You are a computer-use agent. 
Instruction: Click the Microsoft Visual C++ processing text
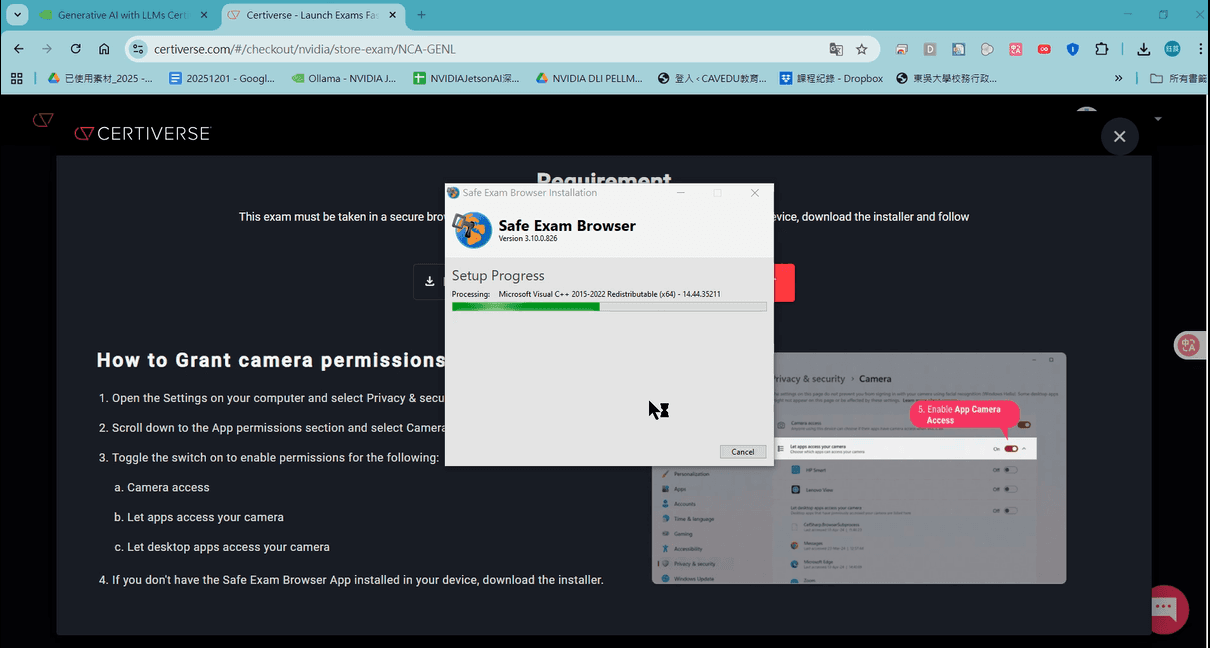[x=609, y=294]
